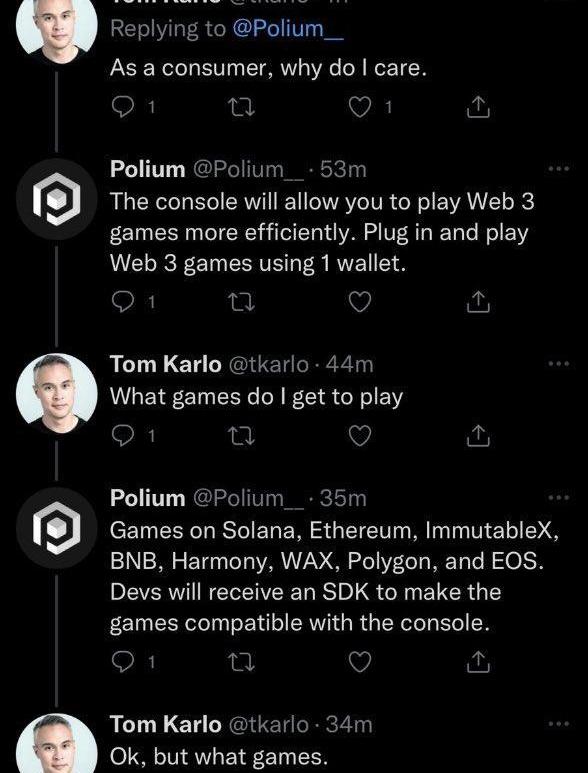Like Polium's '1 wallet' tweet

pyautogui.click(x=360, y=302)
